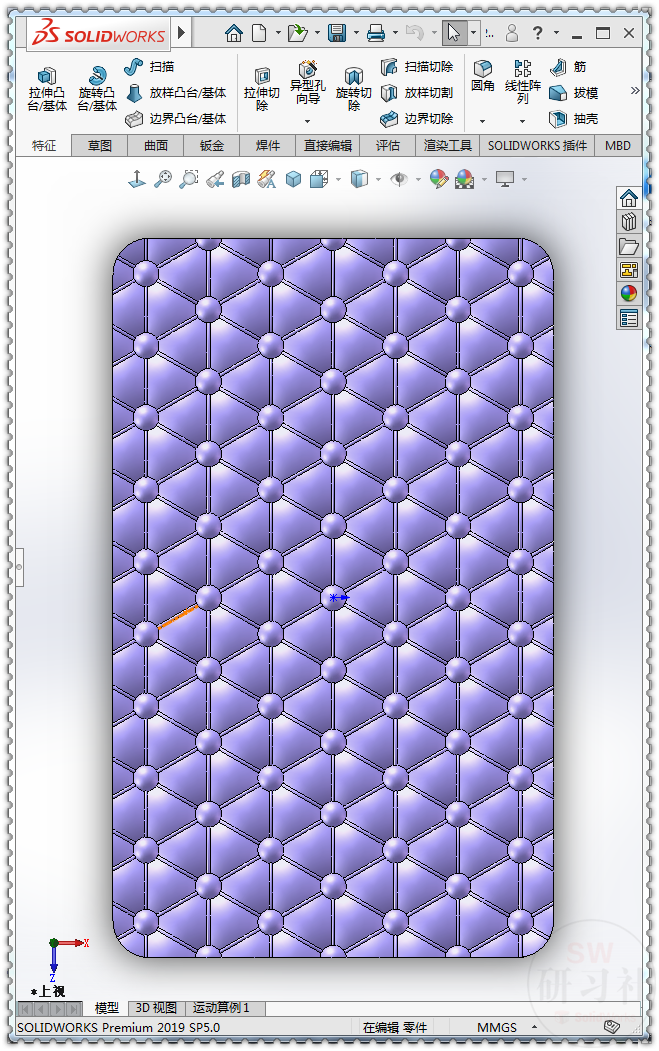
Task: Select the Swept Cut (扫描切除) tool
Action: [417, 66]
